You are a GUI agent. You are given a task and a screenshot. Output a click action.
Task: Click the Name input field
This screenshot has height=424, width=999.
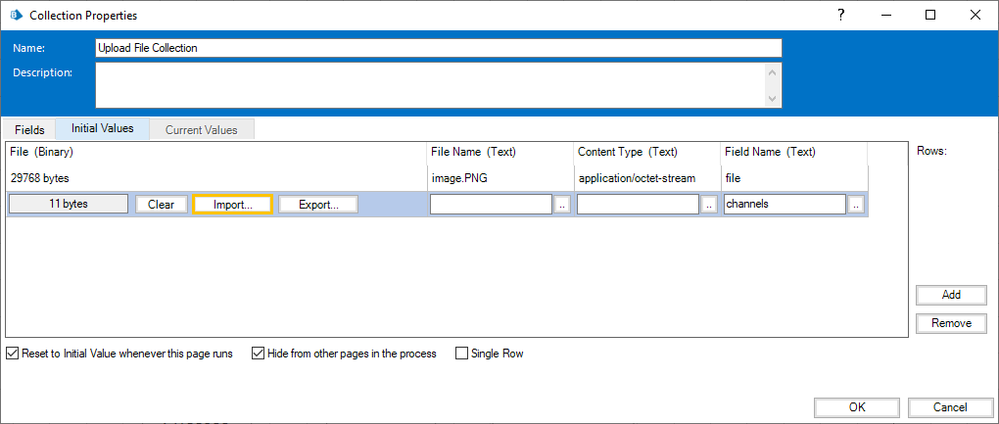(438, 48)
